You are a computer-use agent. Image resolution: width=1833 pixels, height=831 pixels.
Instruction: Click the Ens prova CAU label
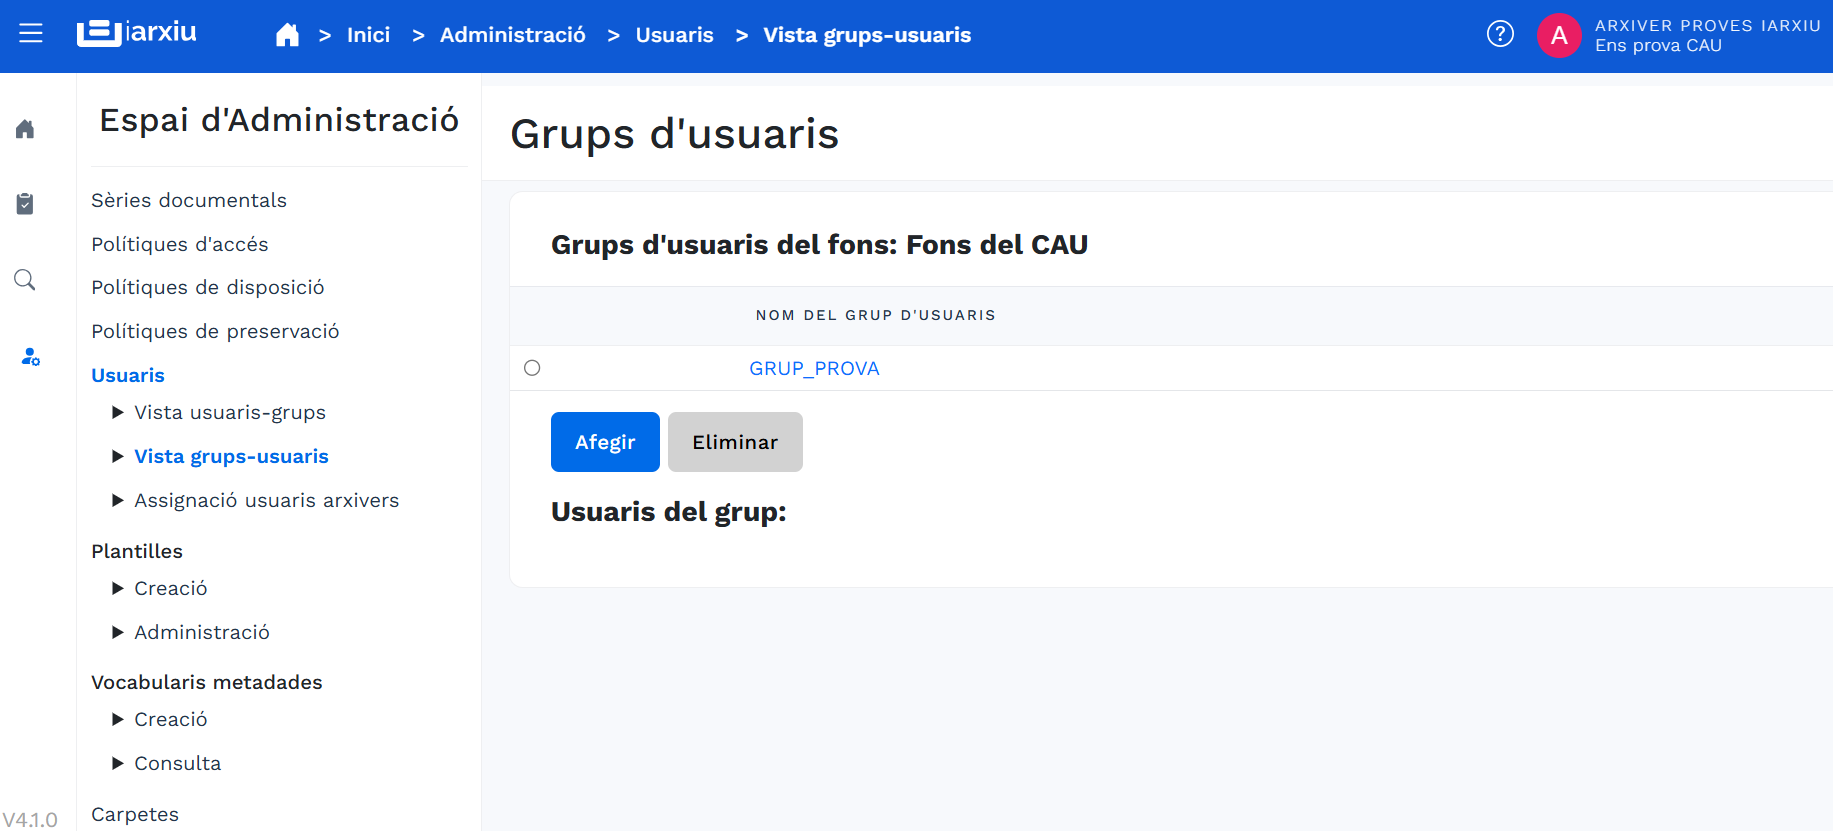point(1658,45)
